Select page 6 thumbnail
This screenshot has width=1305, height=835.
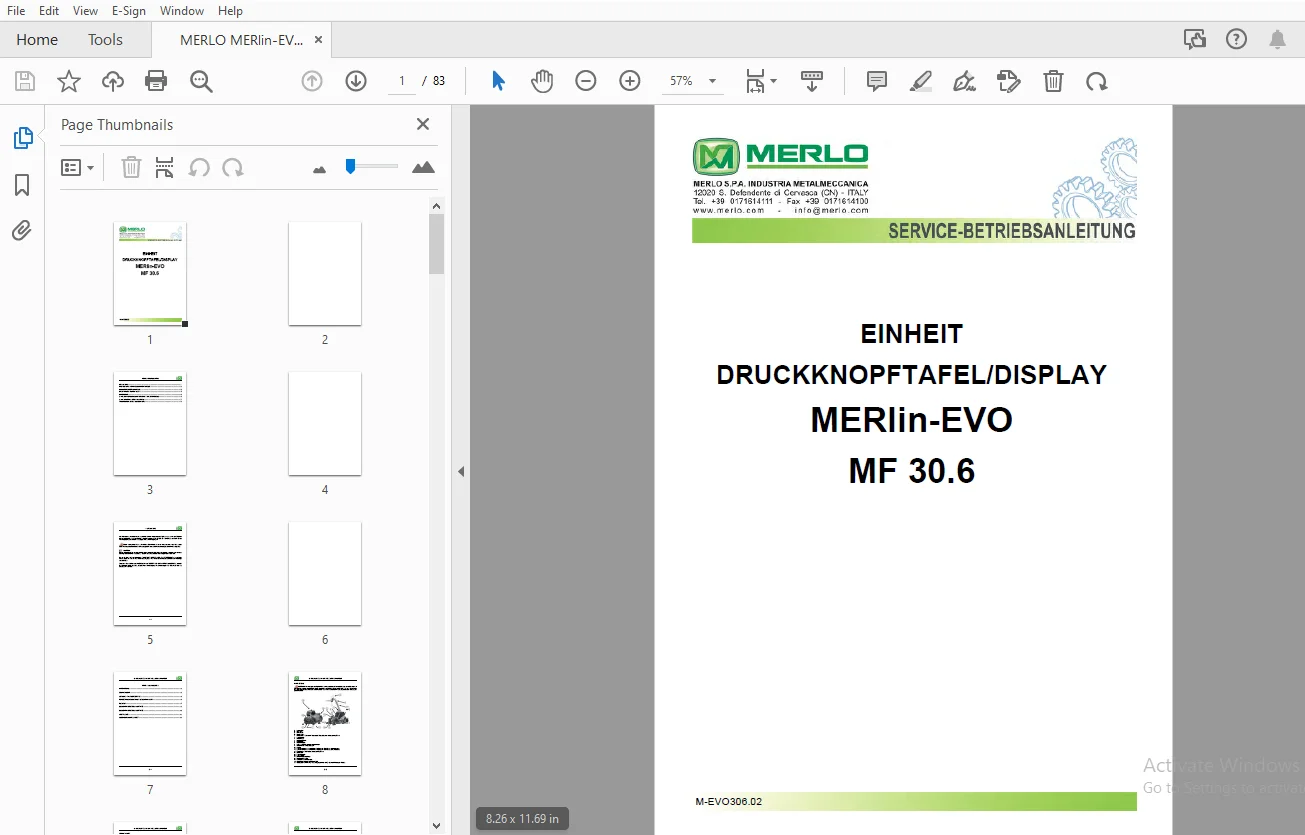(325, 574)
